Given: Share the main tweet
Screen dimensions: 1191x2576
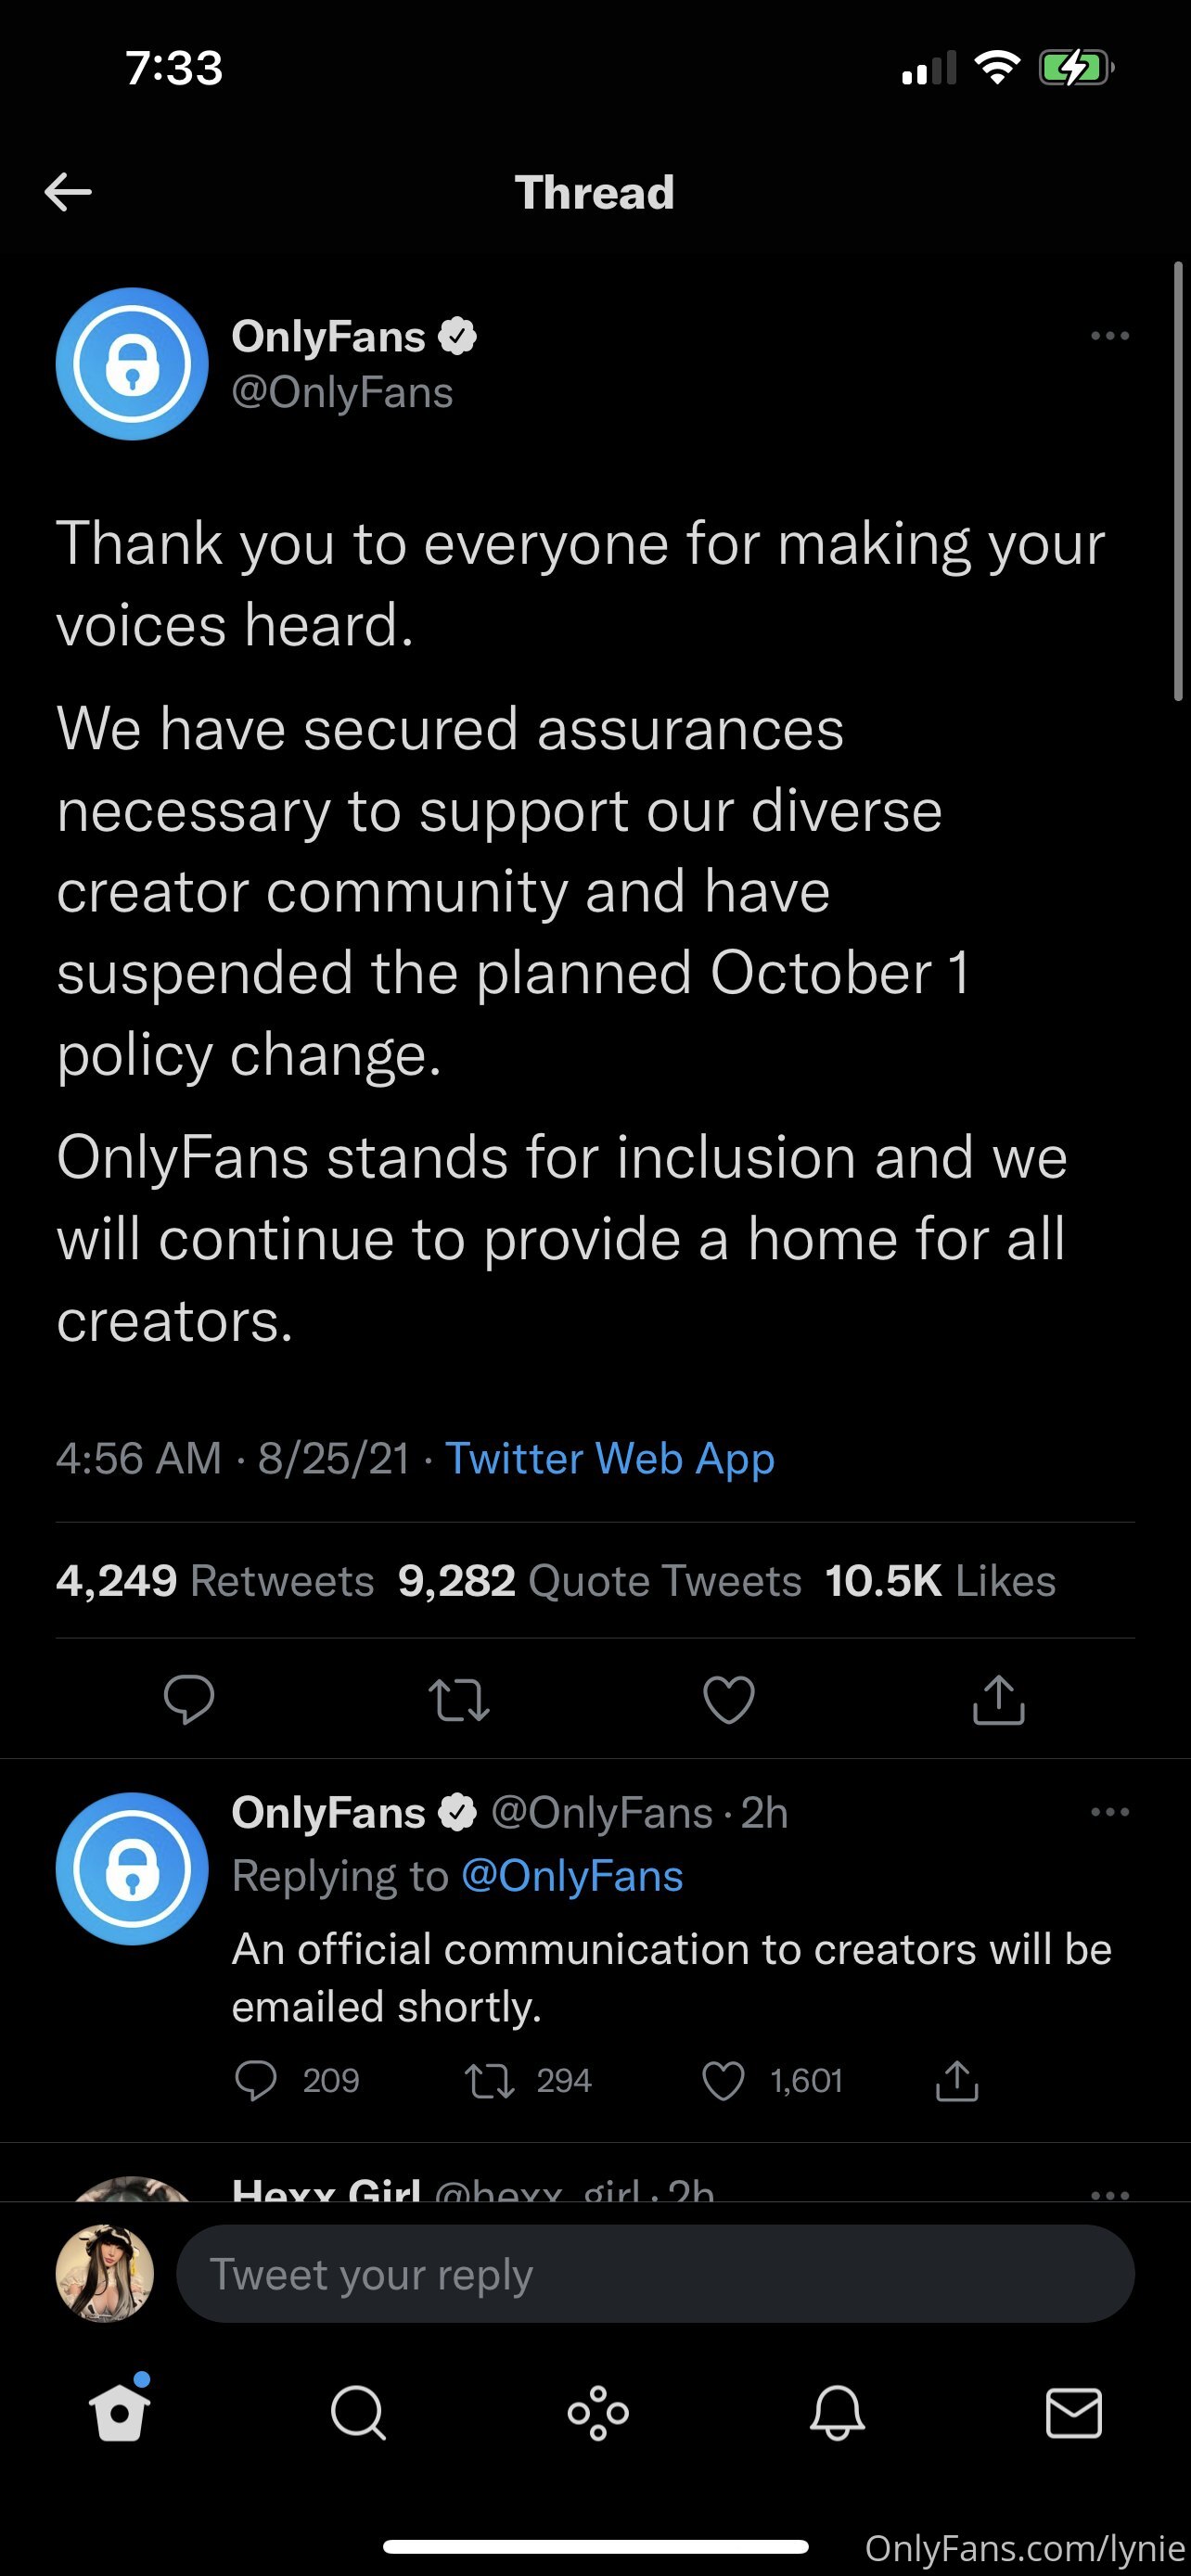Looking at the screenshot, I should coord(999,1699).
